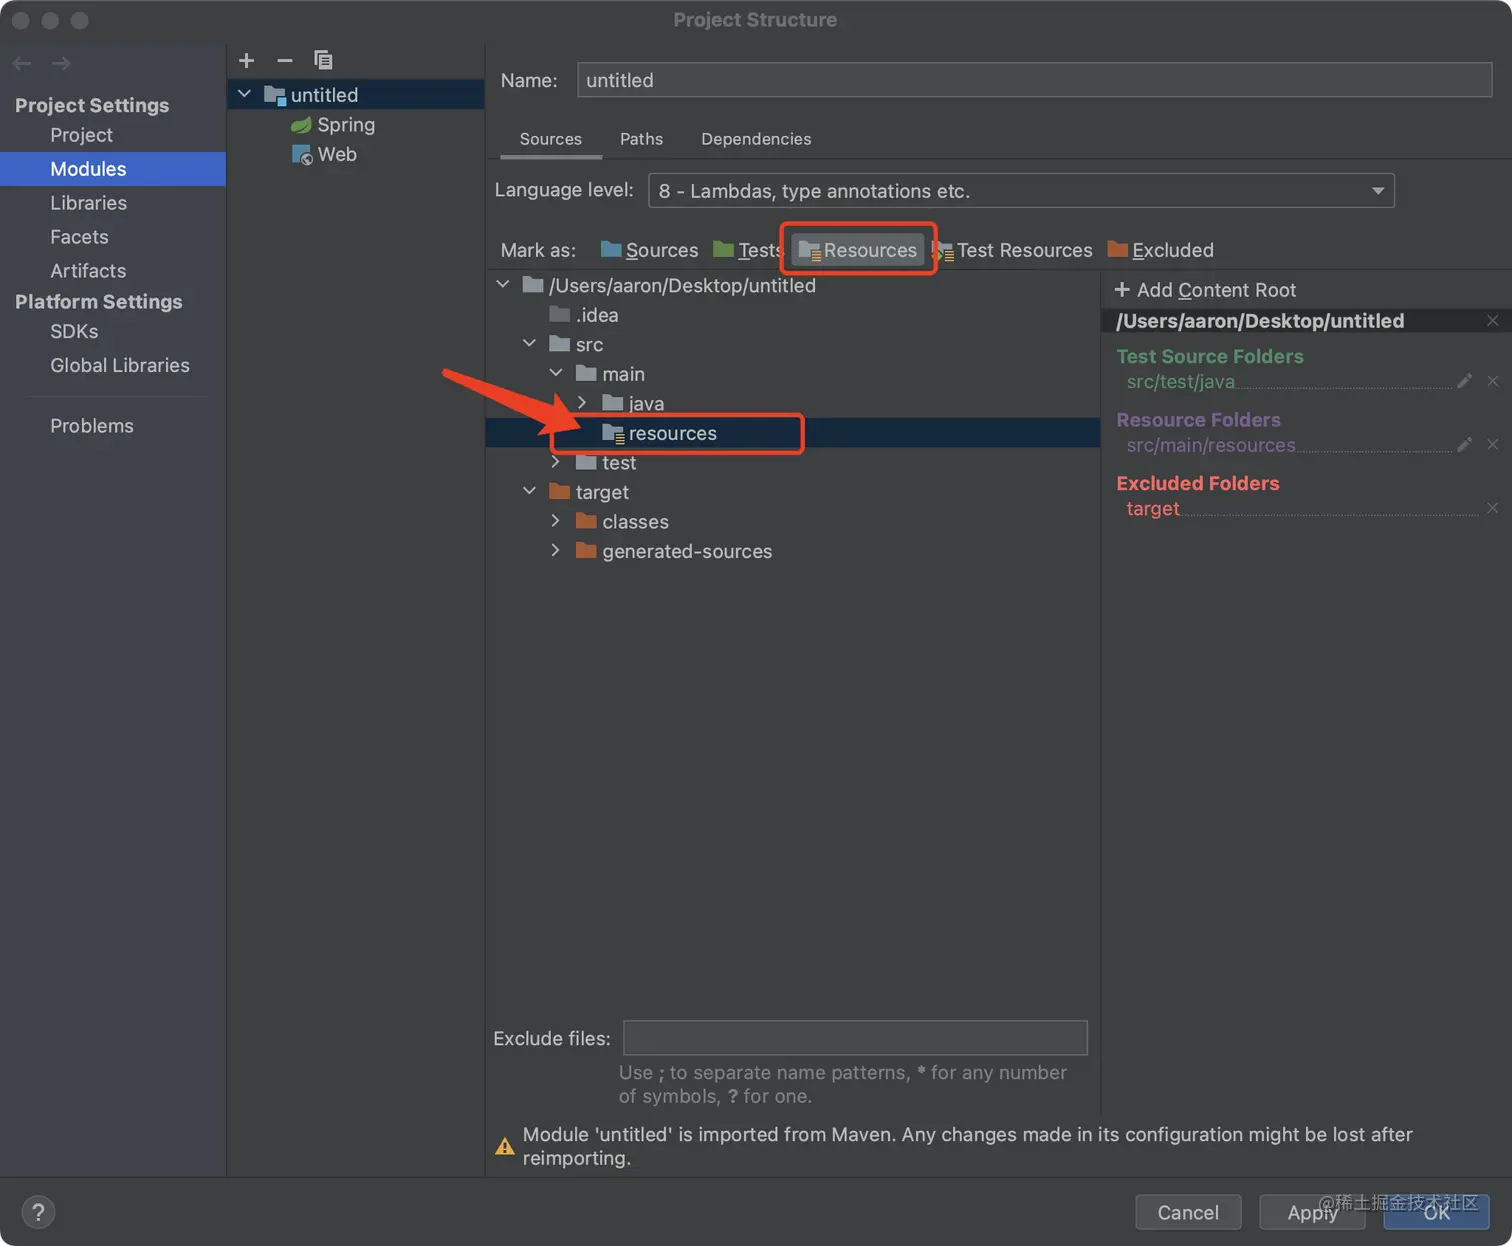Click the add module plus icon
1512x1246 pixels.
(x=247, y=61)
